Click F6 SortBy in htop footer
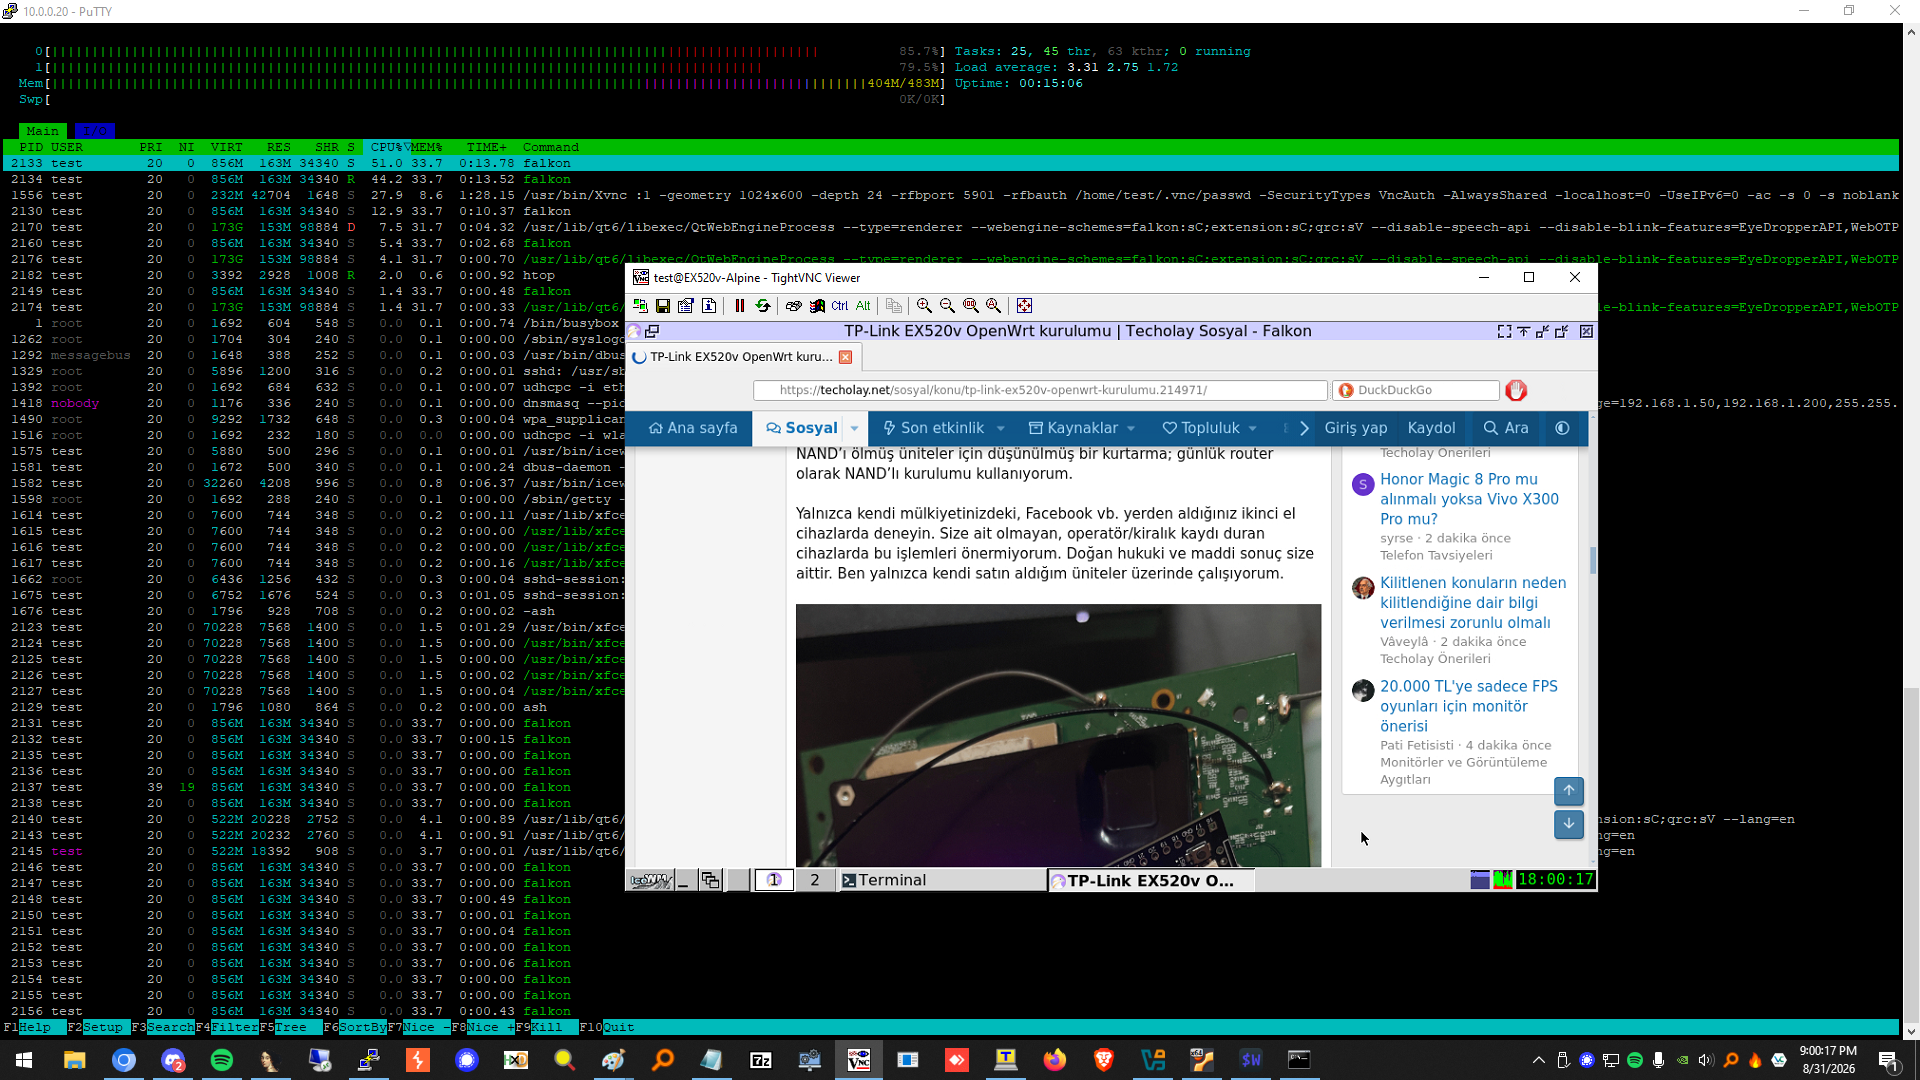 pos(355,1027)
